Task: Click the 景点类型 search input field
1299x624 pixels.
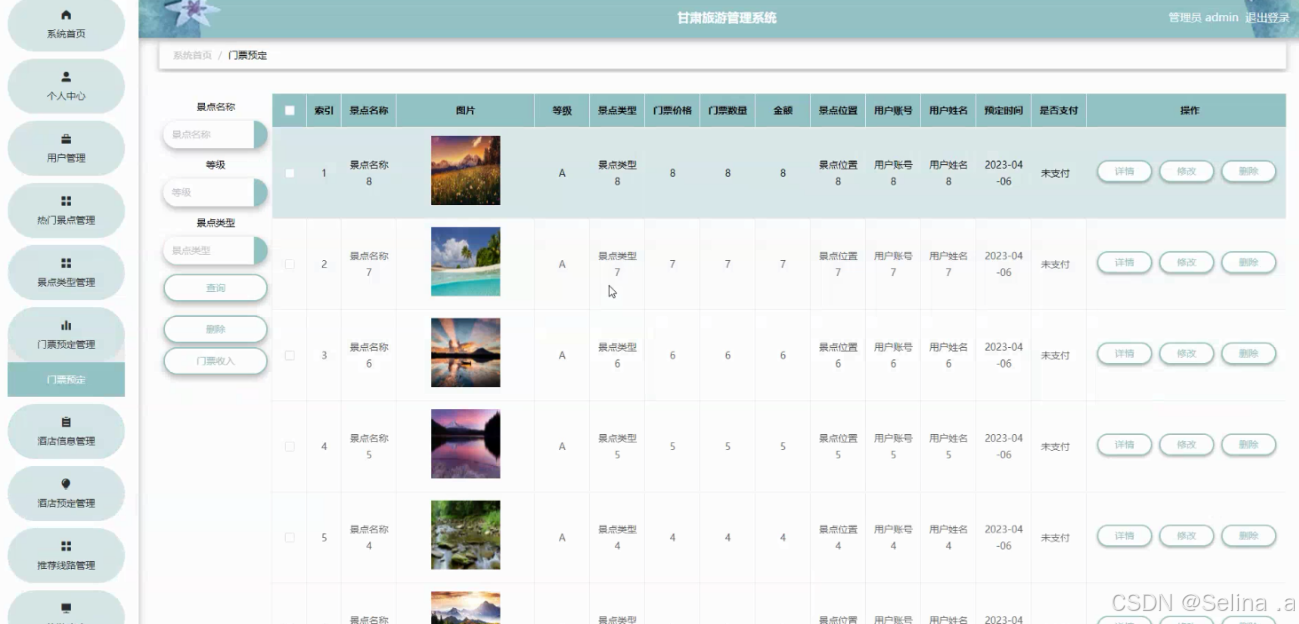Action: (x=214, y=251)
